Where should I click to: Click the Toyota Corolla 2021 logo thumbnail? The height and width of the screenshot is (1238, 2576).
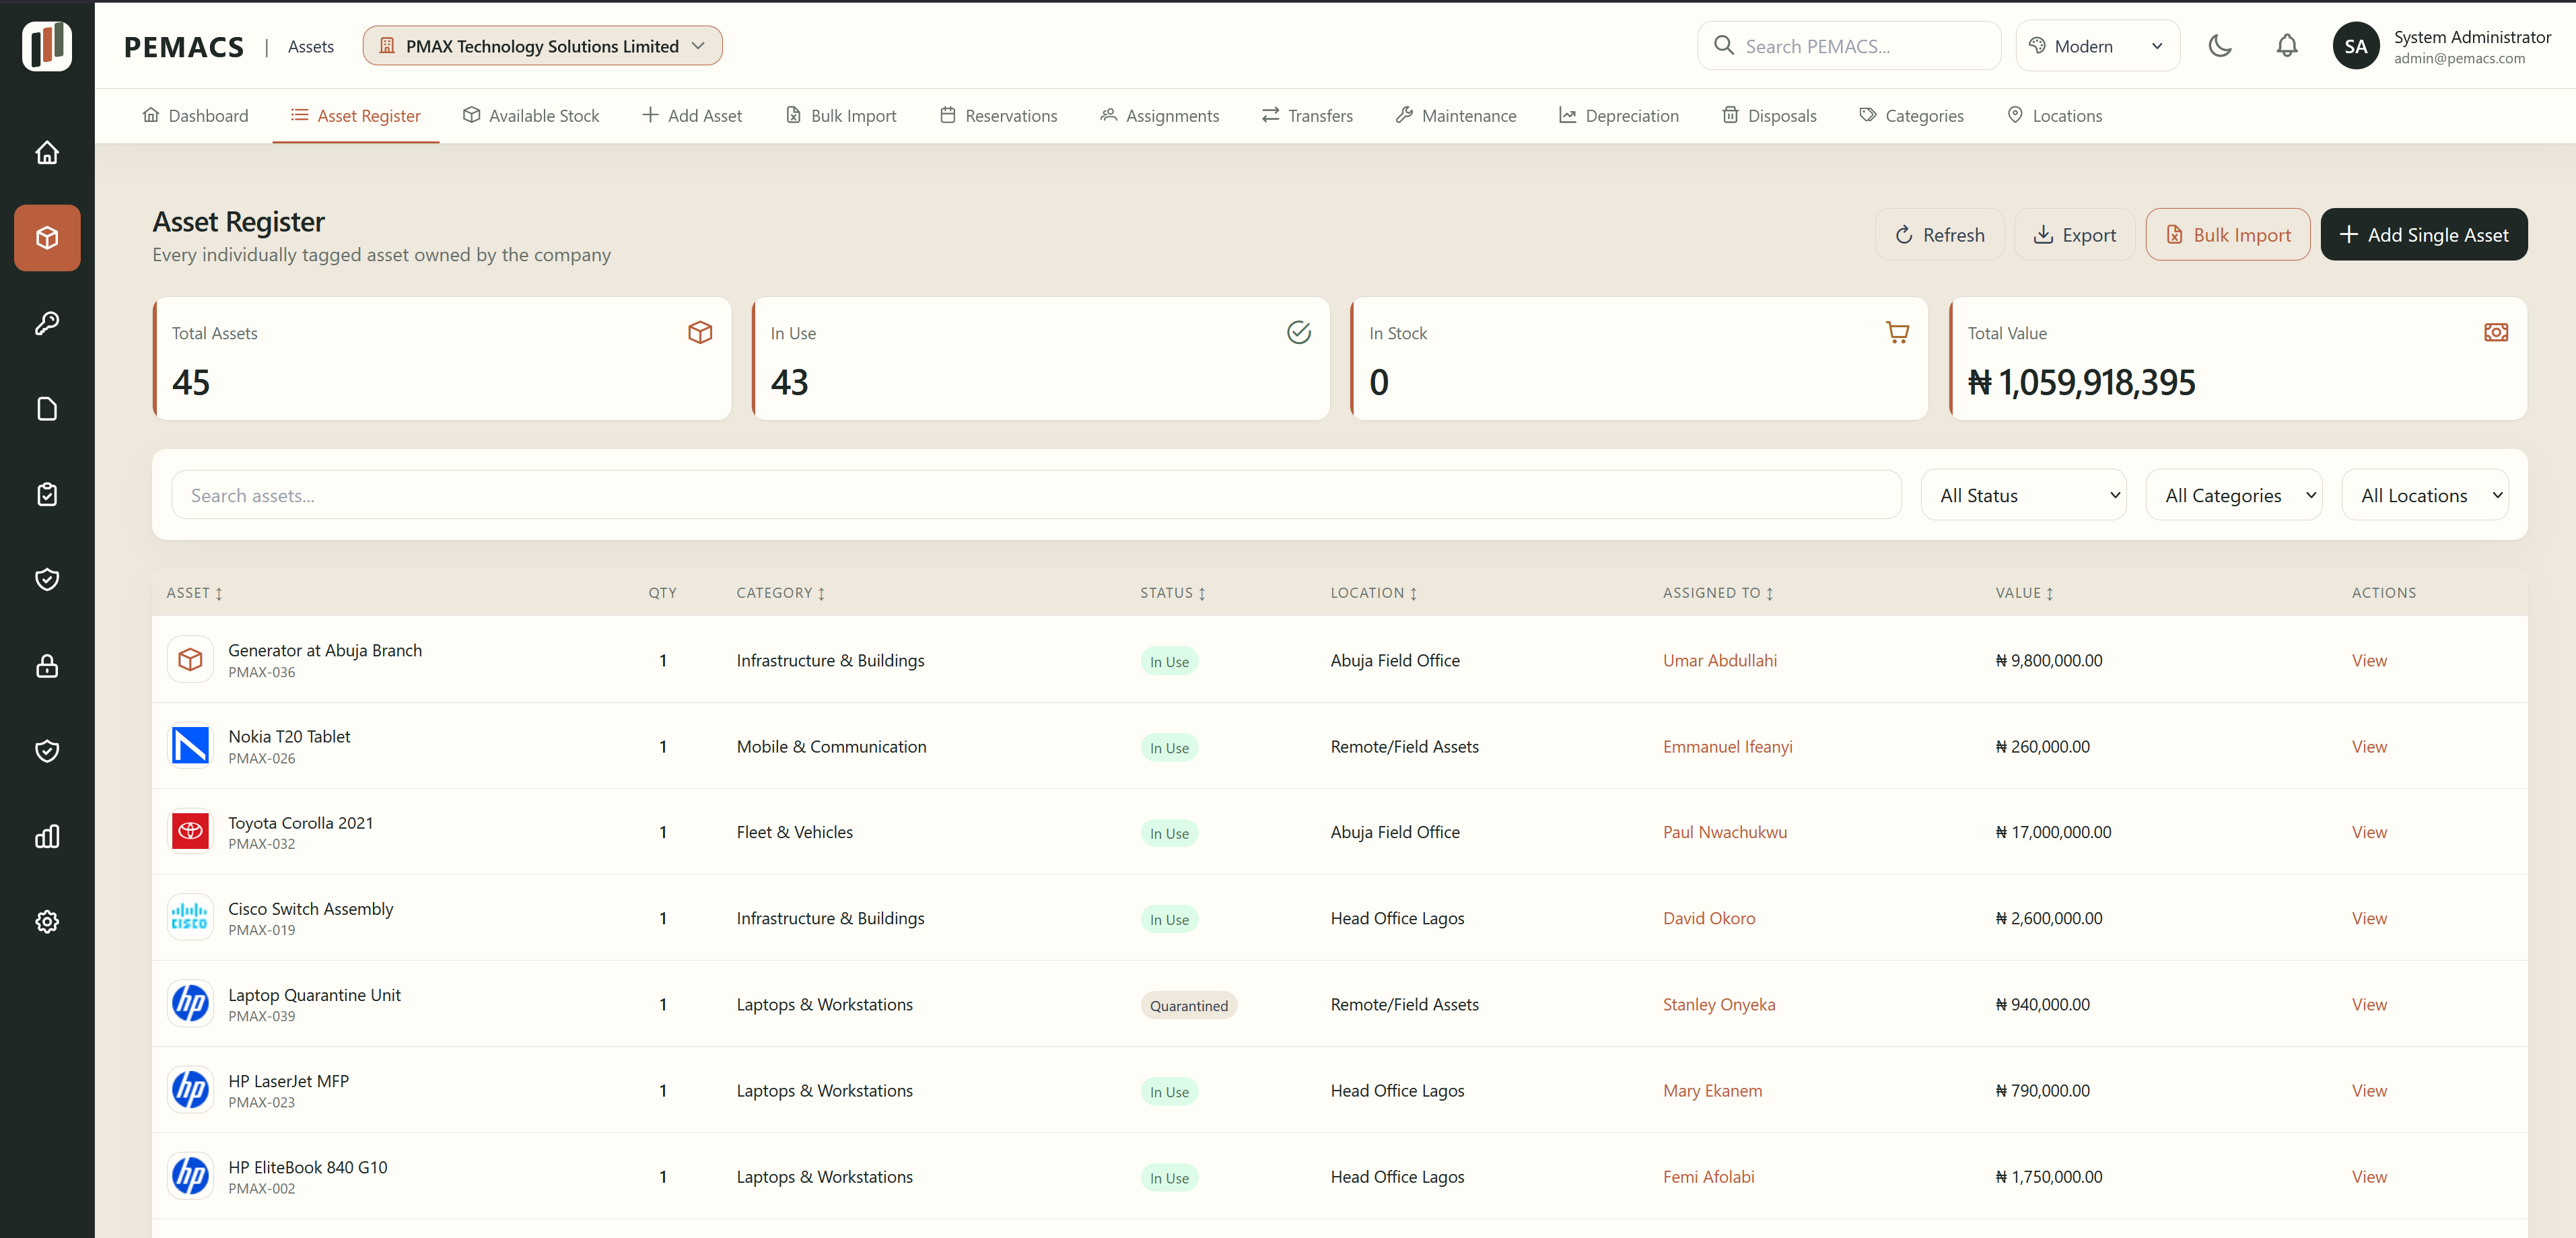(190, 832)
